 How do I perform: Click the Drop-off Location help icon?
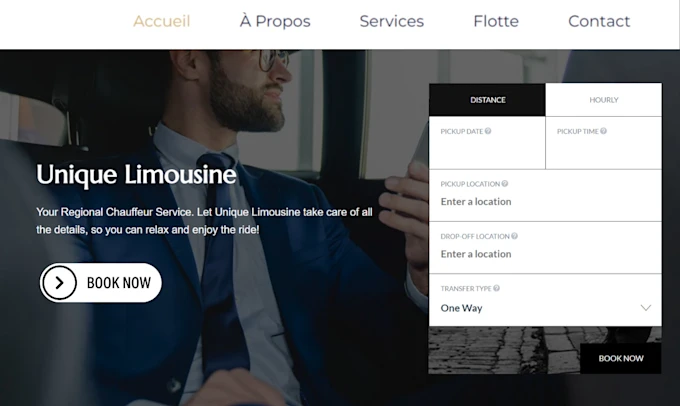(x=514, y=236)
